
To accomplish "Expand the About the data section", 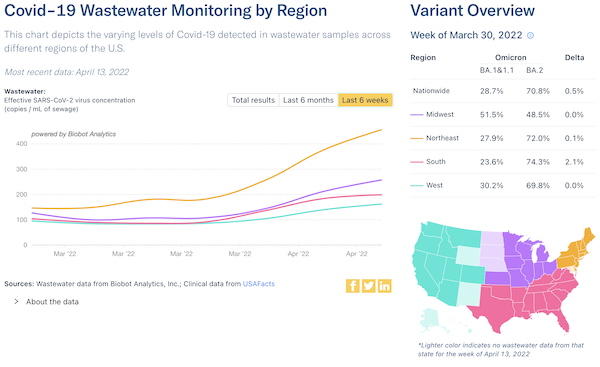I will pos(46,302).
